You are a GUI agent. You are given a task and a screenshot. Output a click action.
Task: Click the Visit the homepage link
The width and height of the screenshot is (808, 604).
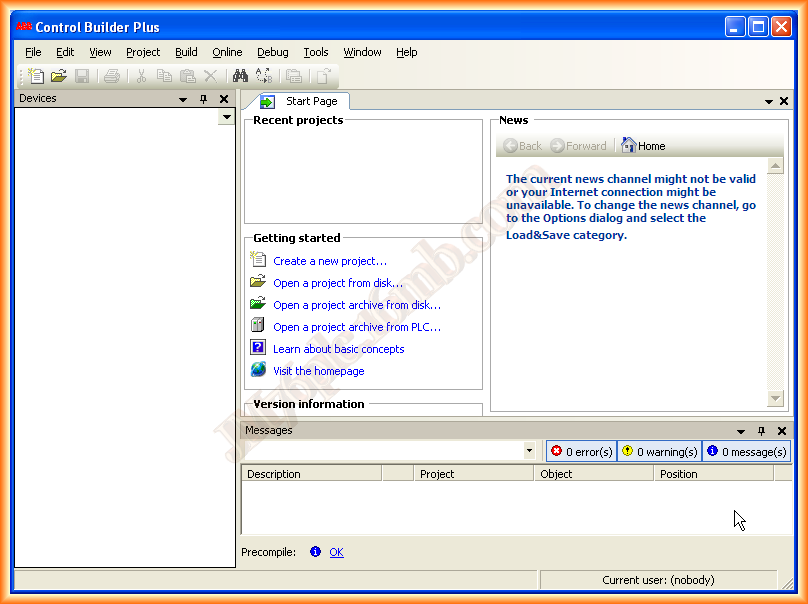pos(319,370)
